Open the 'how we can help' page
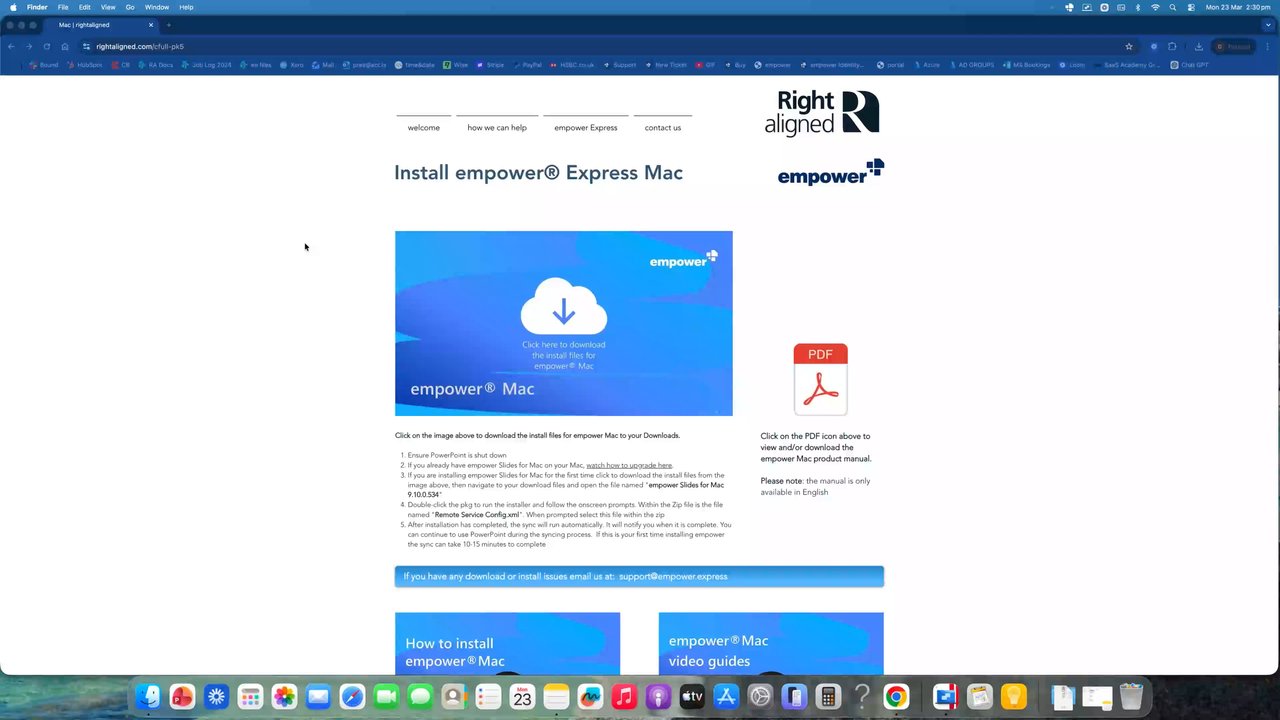Viewport: 1280px width, 720px height. click(x=497, y=128)
